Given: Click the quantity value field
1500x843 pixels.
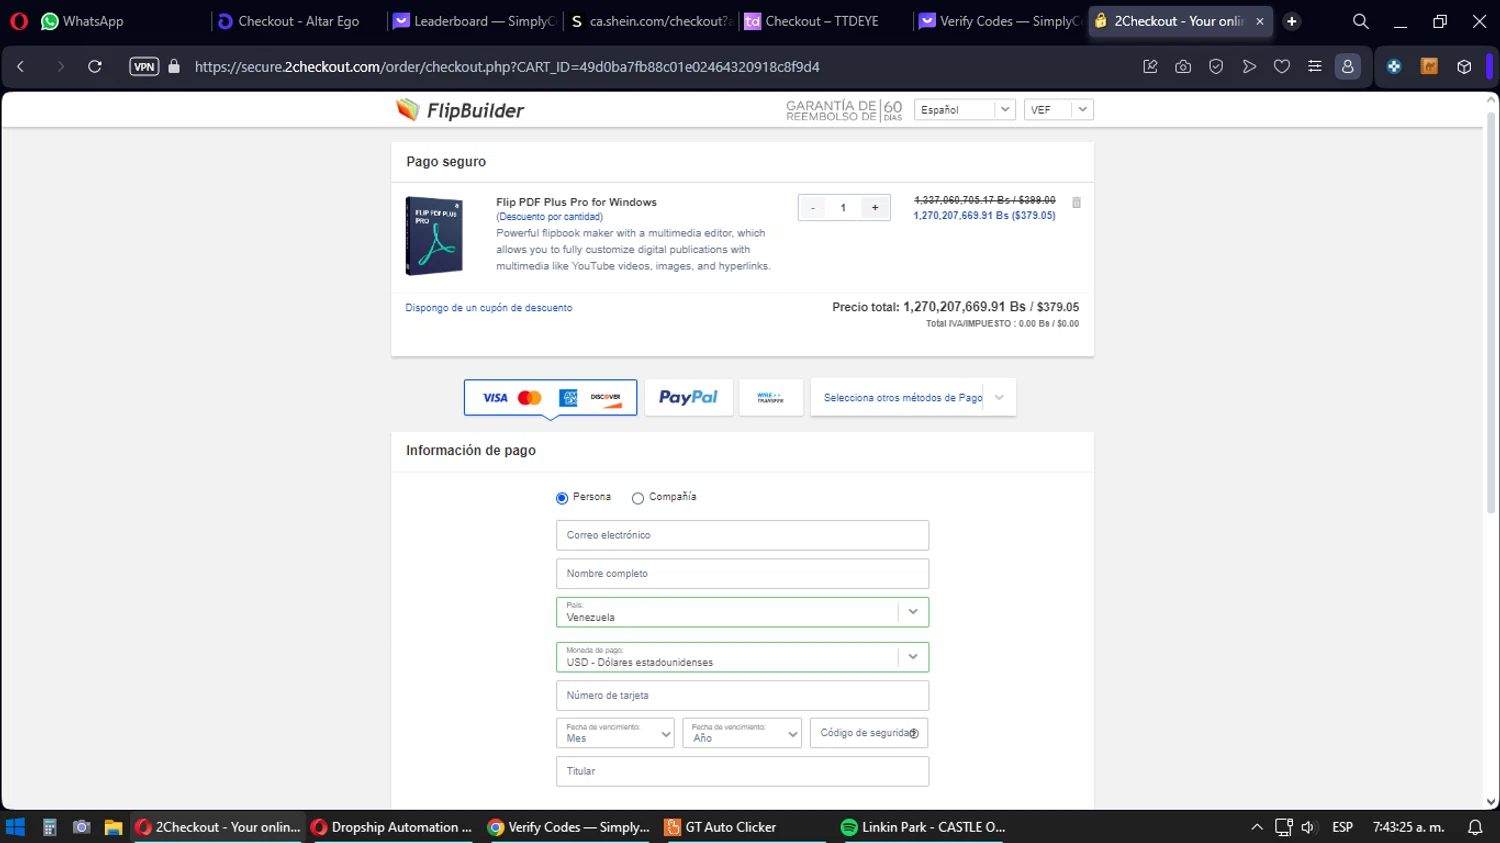Looking at the screenshot, I should click(x=843, y=208).
